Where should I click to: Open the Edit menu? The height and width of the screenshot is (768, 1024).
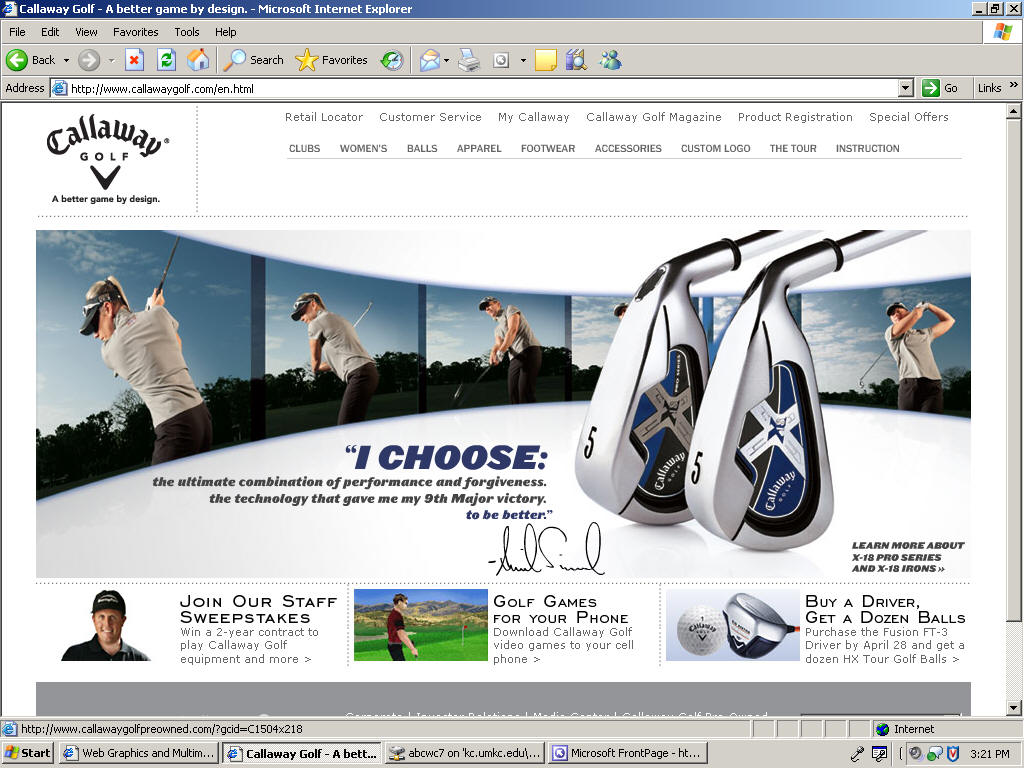50,32
